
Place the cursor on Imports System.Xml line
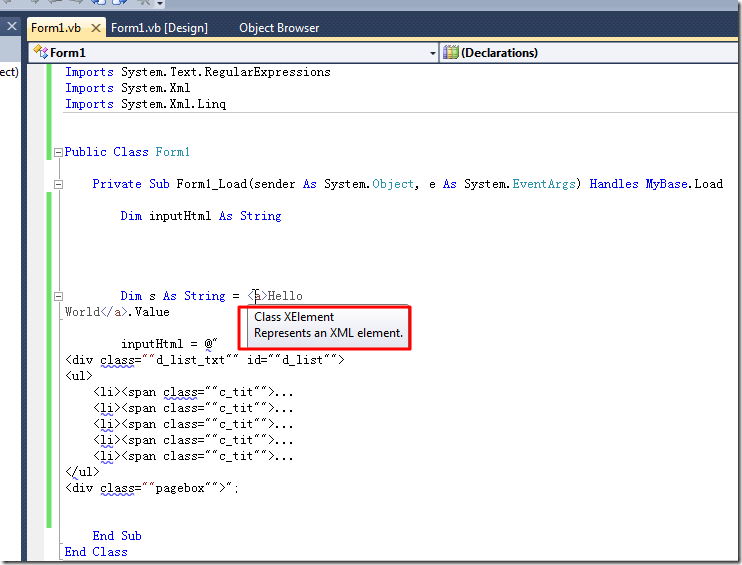pyautogui.click(x=128, y=88)
